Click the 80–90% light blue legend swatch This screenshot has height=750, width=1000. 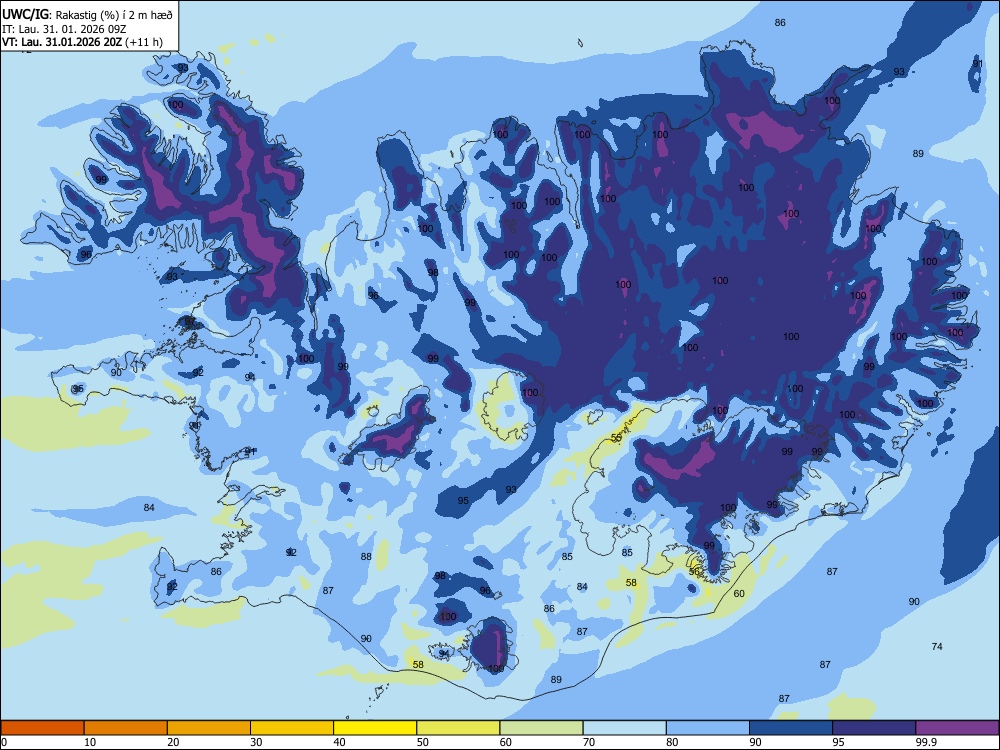coord(708,728)
